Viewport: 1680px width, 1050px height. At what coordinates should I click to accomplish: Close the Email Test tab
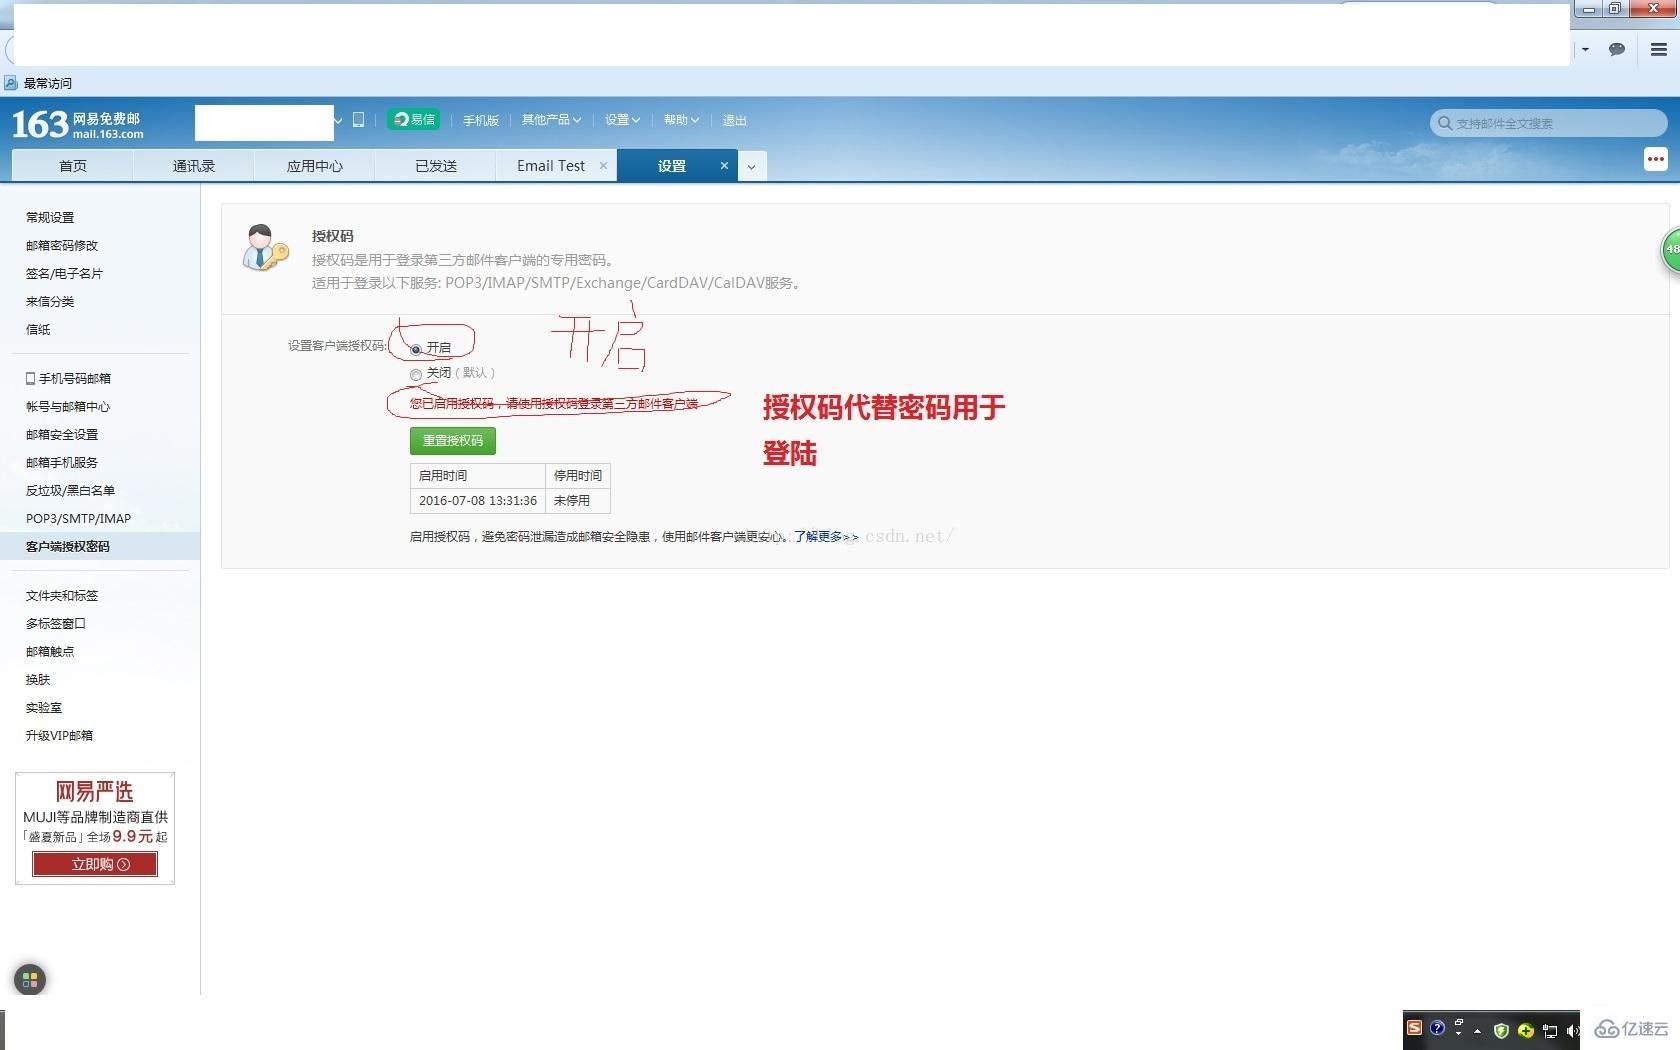[x=603, y=166]
